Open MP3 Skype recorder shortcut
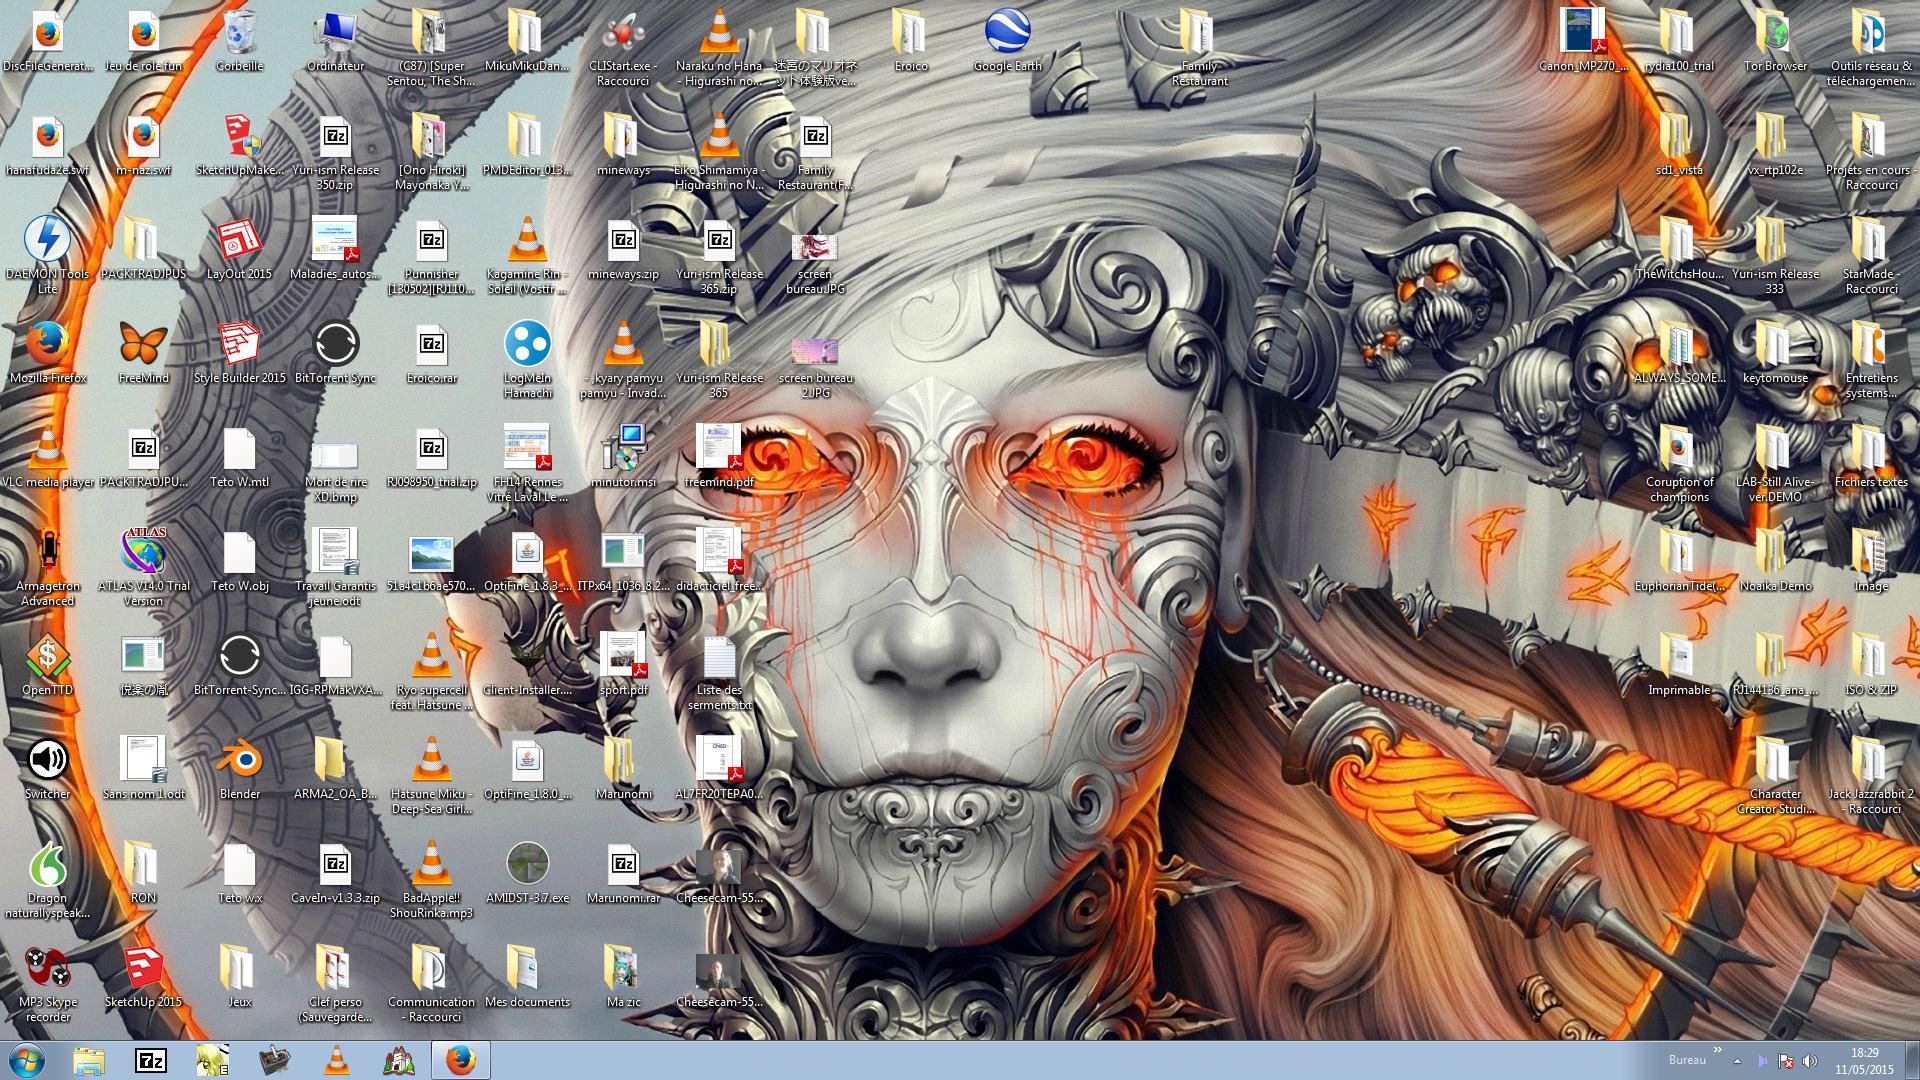Image resolution: width=1920 pixels, height=1080 pixels. click(47, 983)
